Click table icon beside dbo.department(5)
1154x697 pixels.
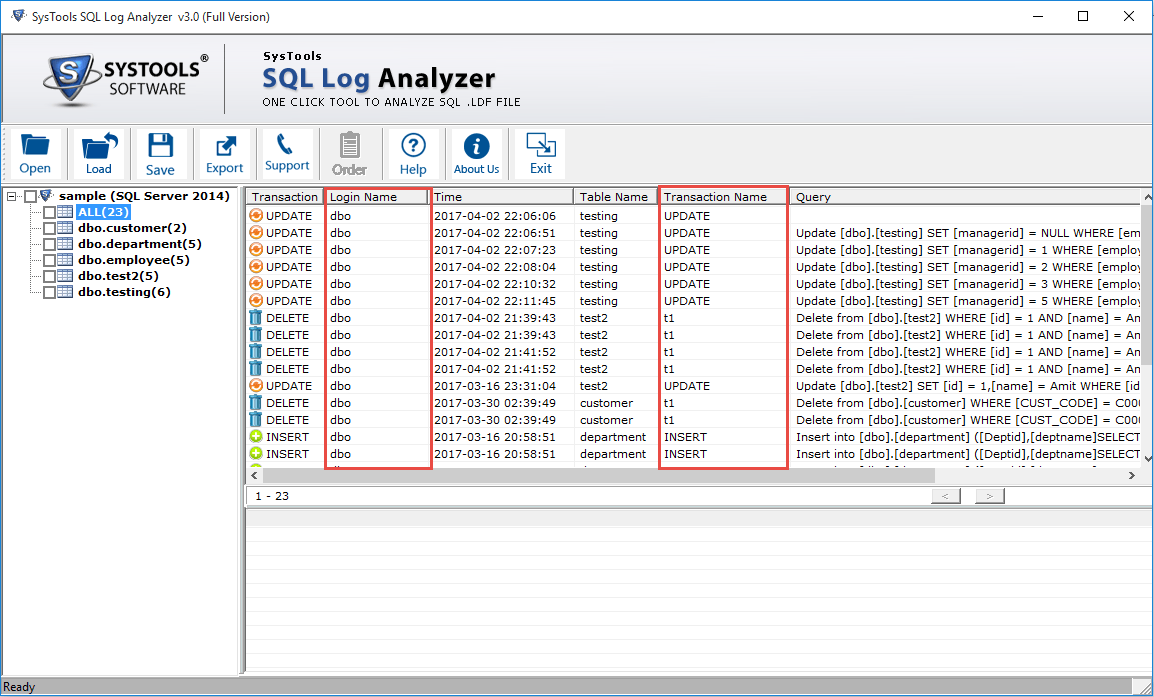click(x=66, y=244)
